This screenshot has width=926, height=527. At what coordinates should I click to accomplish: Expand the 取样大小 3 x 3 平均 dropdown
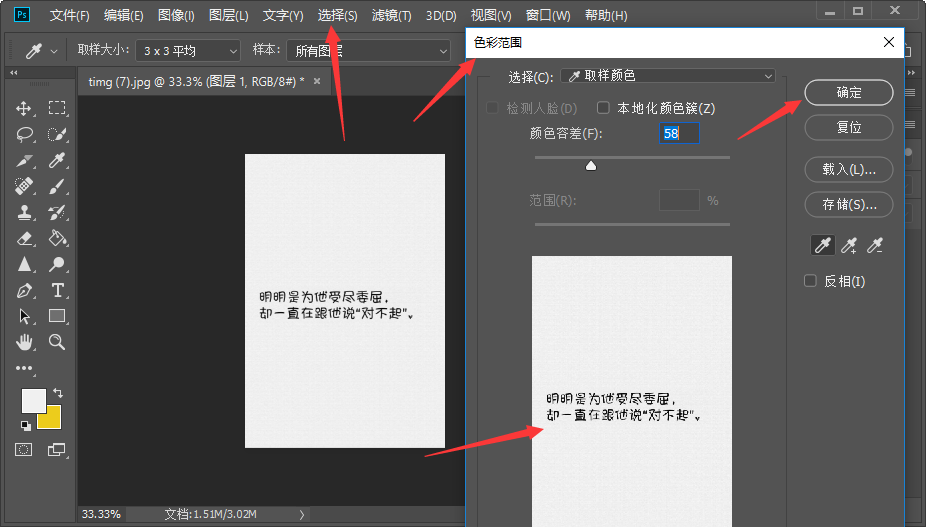(187, 50)
